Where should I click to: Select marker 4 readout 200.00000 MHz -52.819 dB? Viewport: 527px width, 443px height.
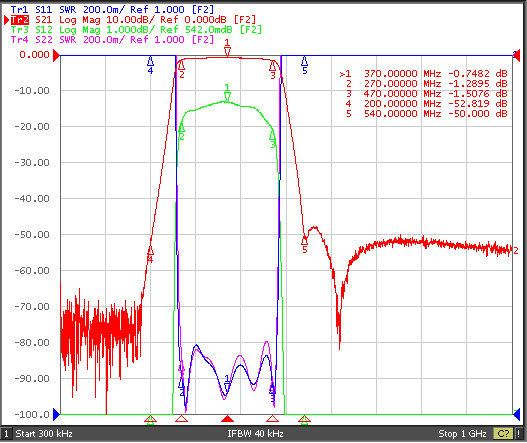point(427,104)
